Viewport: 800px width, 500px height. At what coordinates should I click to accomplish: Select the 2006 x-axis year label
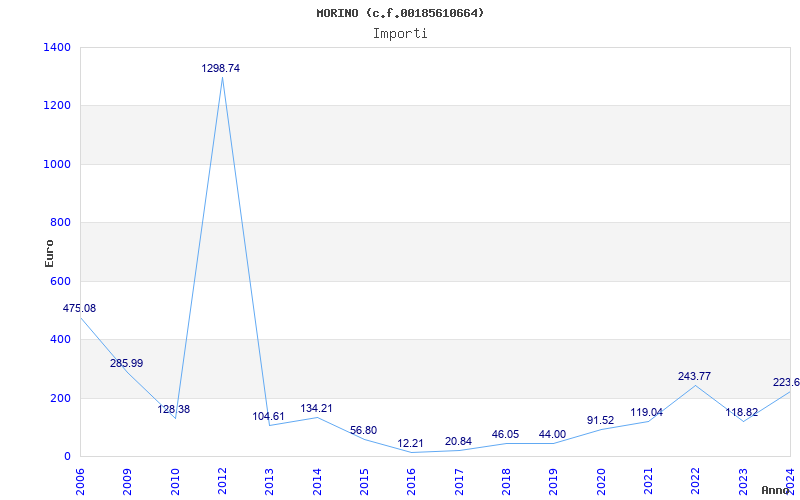tap(80, 482)
